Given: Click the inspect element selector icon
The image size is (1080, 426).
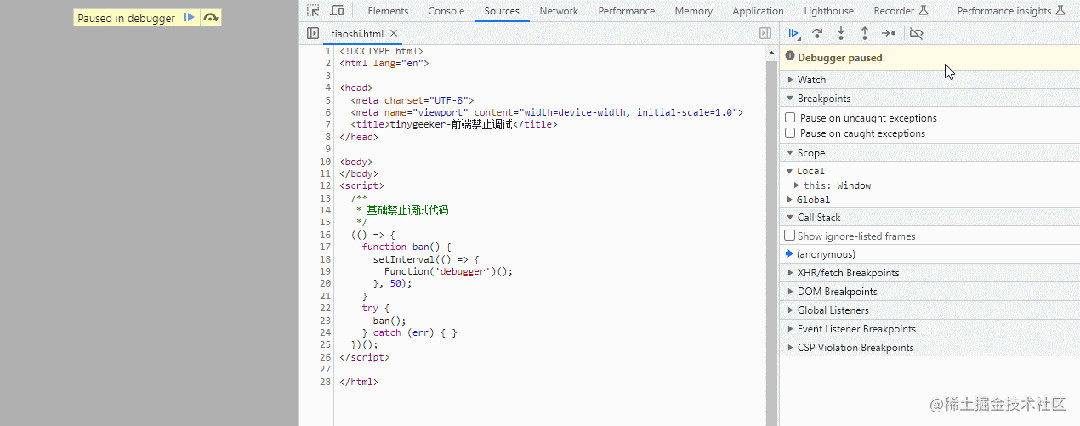Looking at the screenshot, I should 313,11.
